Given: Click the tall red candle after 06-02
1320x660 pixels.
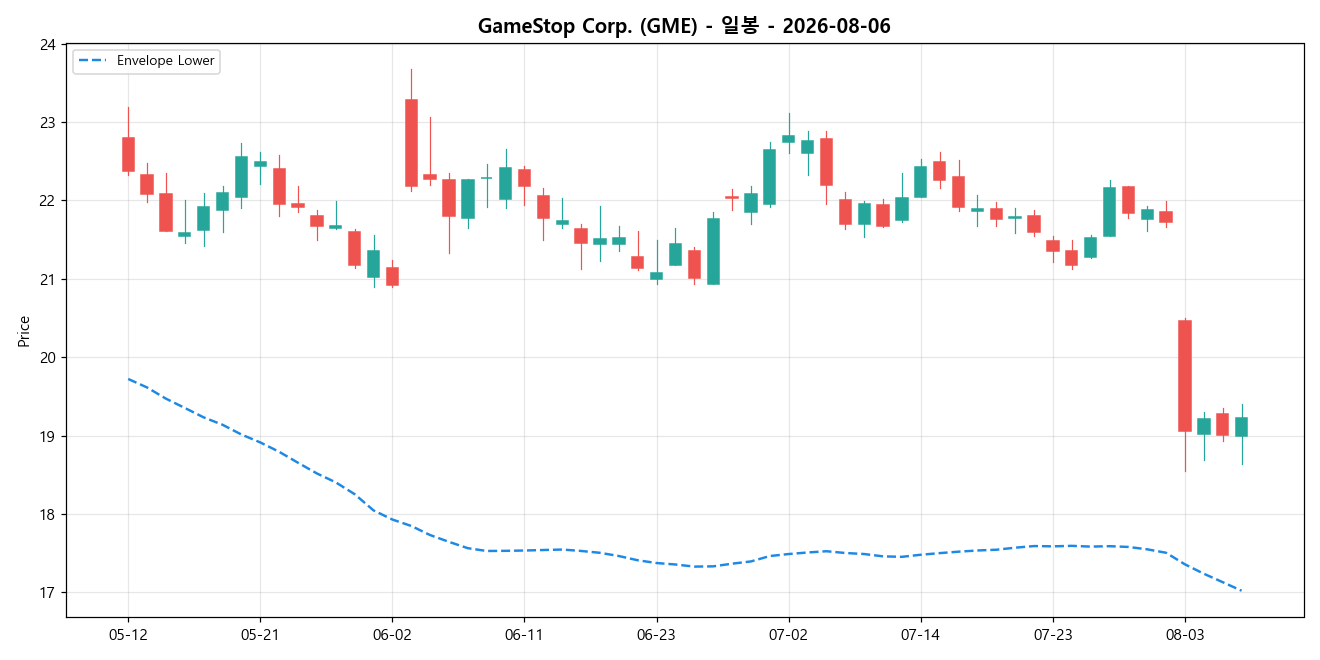Looking at the screenshot, I should tap(411, 143).
